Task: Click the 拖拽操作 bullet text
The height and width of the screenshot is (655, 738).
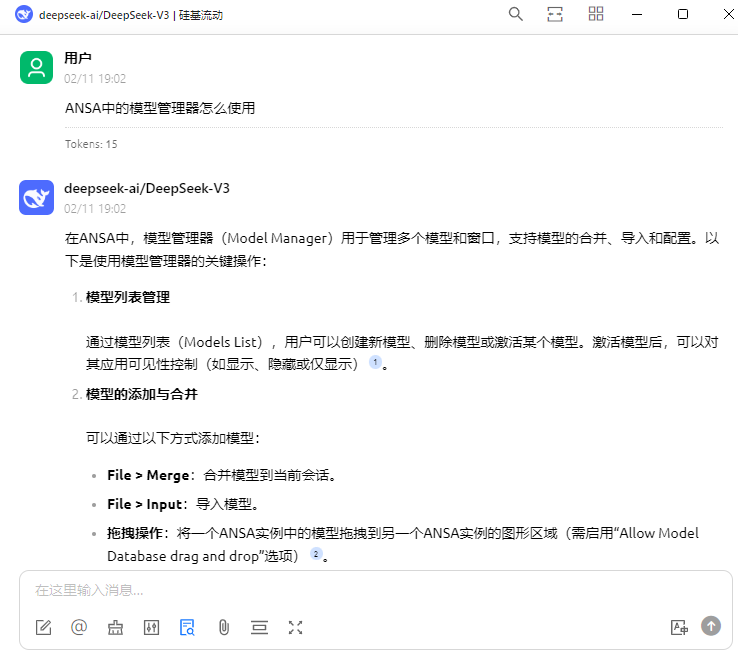Action: (x=403, y=544)
